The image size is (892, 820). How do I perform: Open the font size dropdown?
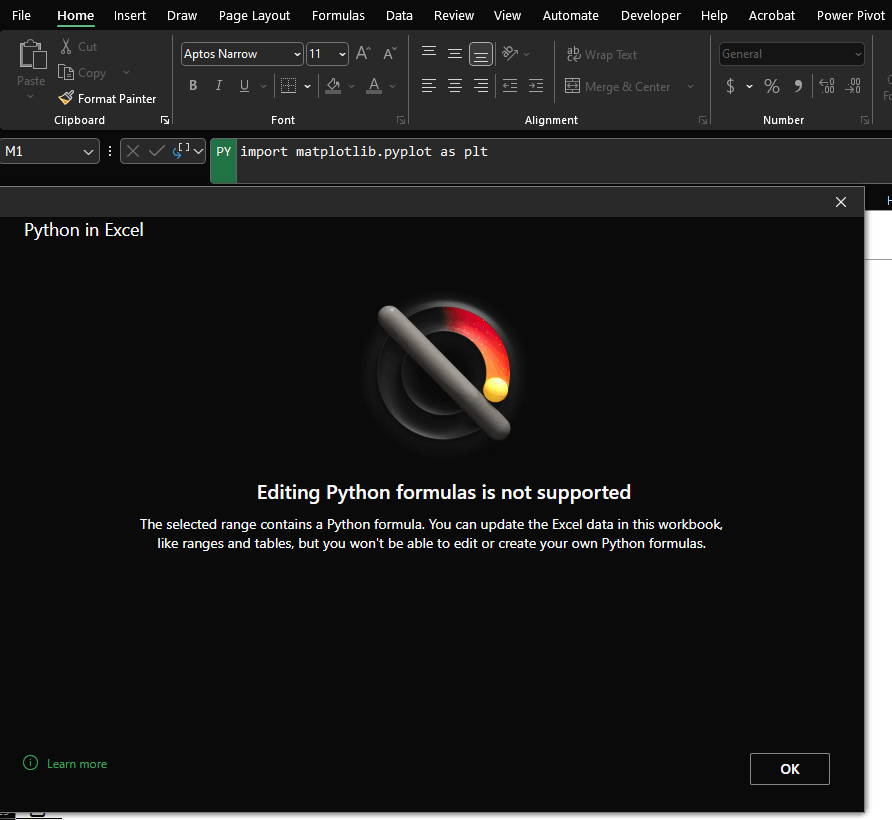pyautogui.click(x=342, y=54)
